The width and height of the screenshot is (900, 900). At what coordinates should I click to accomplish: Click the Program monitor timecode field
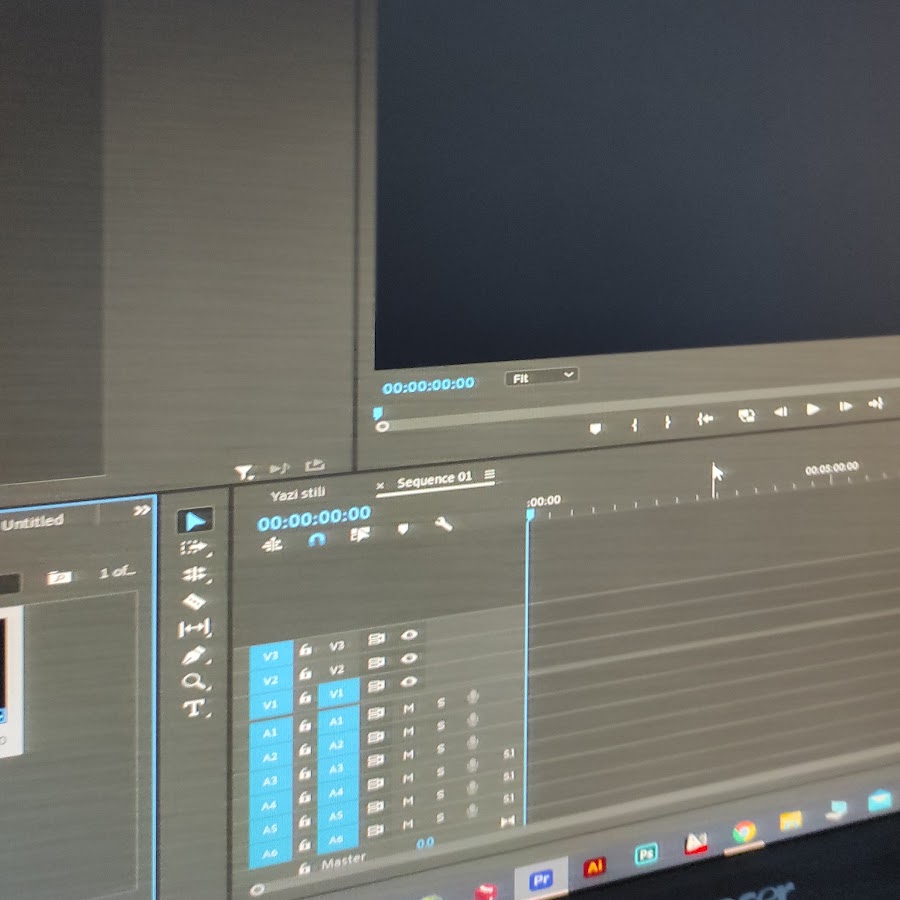point(428,385)
